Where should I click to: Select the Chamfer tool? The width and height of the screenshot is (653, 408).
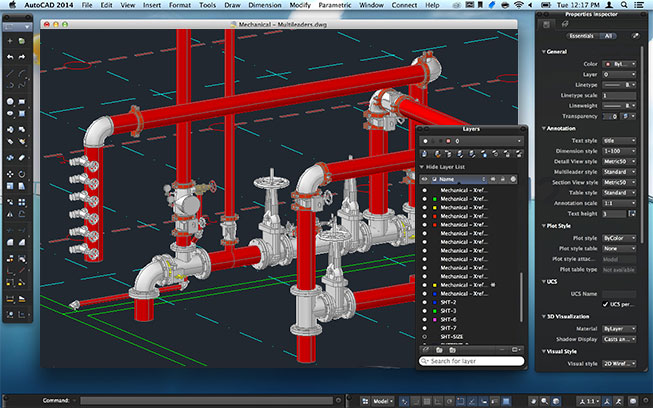pos(22,242)
